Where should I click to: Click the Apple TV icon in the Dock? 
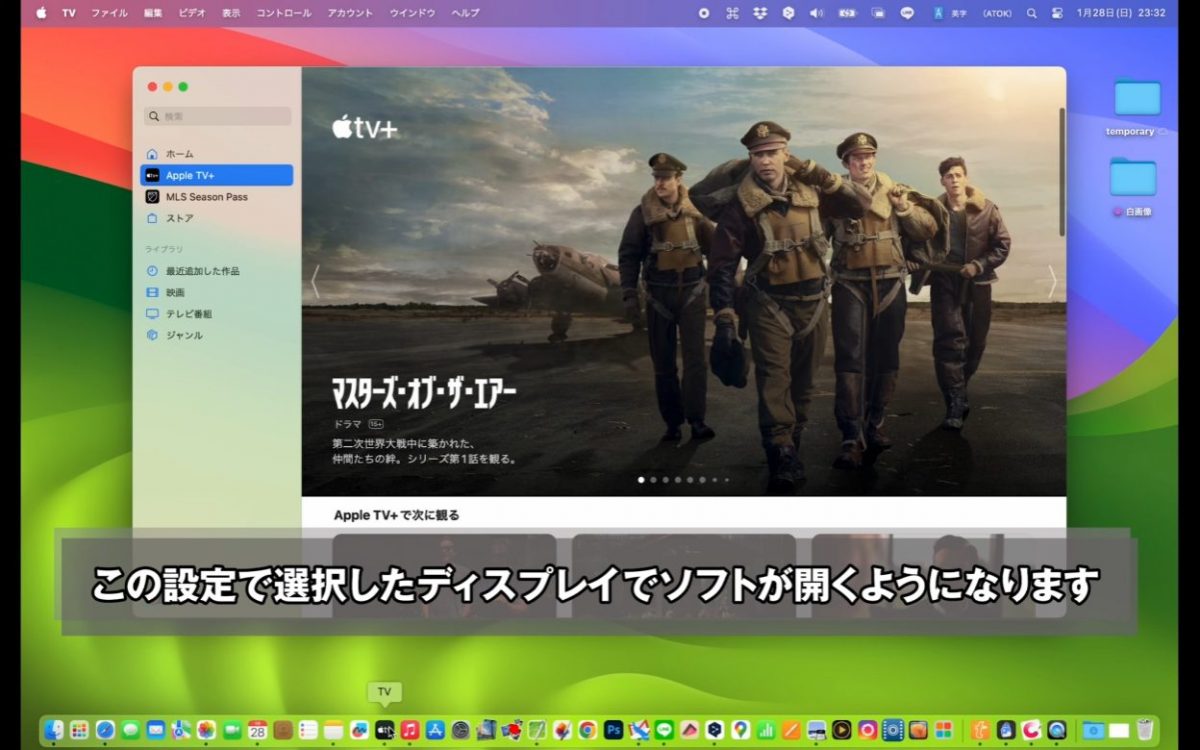(x=384, y=730)
